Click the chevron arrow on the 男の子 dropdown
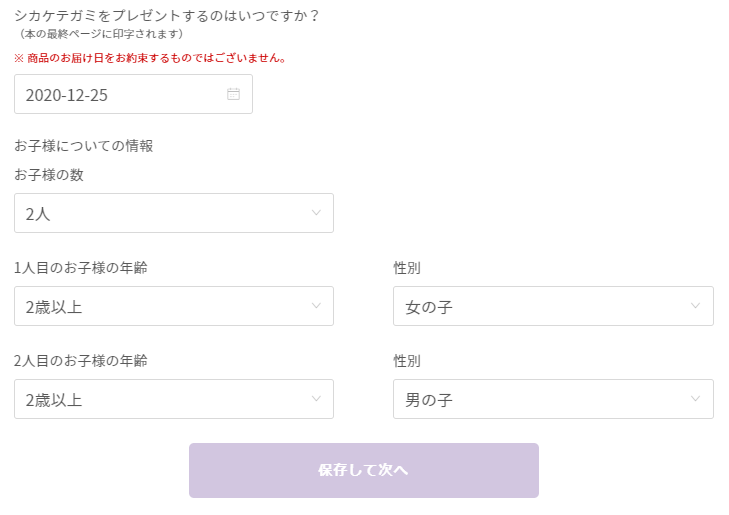729x515 pixels. pyautogui.click(x=696, y=399)
